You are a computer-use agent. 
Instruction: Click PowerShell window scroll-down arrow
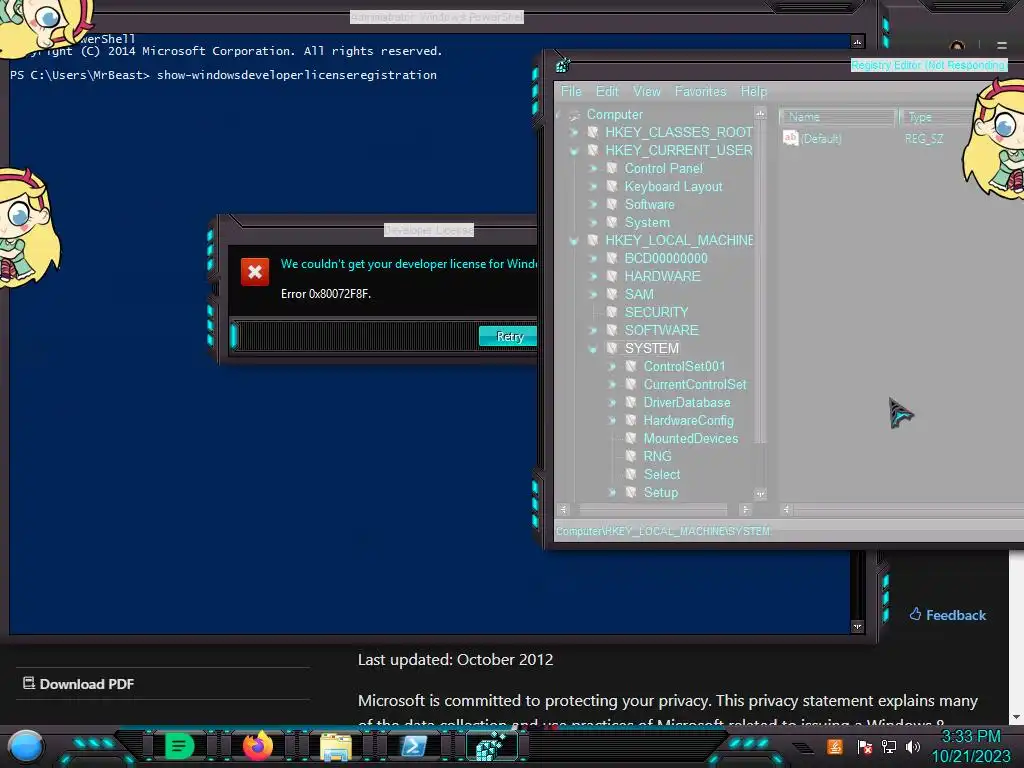pos(857,626)
